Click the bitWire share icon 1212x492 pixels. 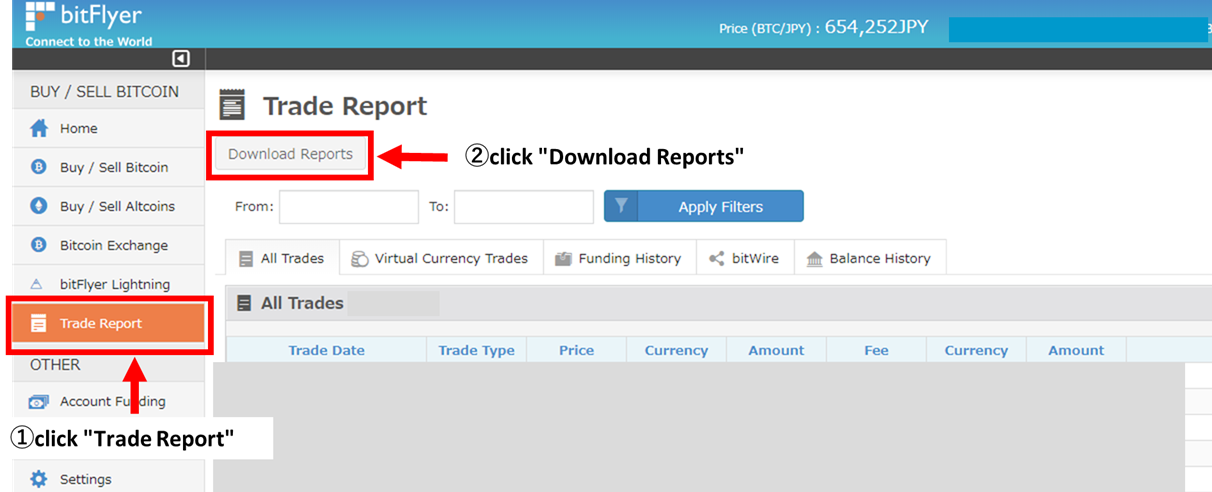click(x=717, y=259)
